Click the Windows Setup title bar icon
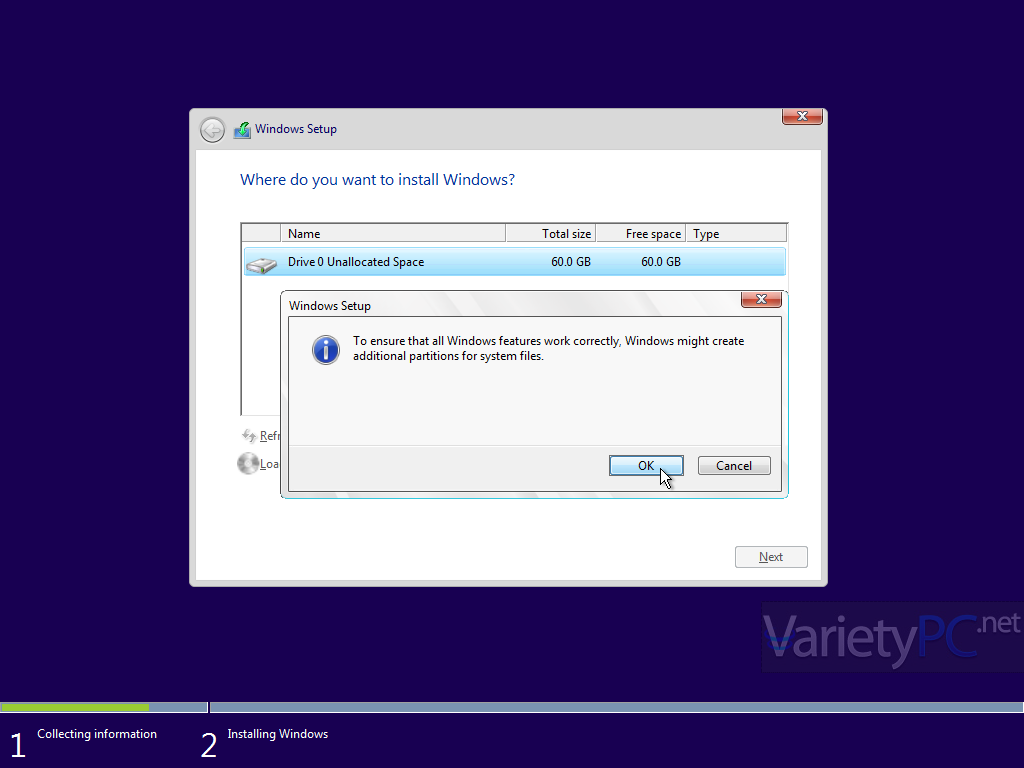Screen dimensions: 1024x768 (242, 129)
